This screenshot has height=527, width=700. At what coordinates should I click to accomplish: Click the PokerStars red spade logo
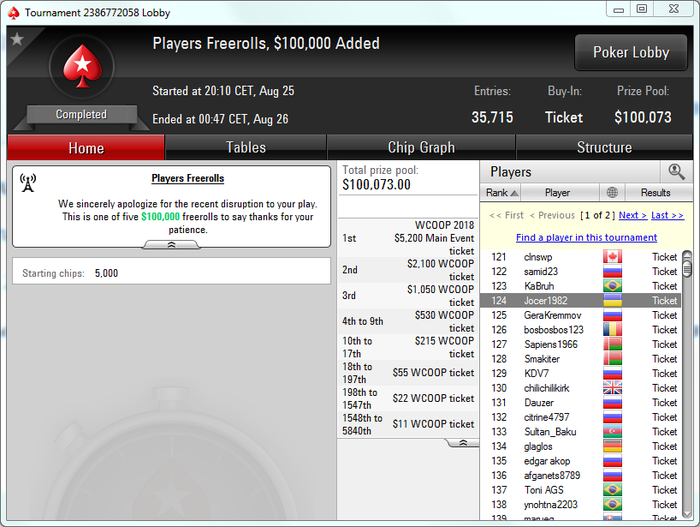pyautogui.click(x=82, y=66)
